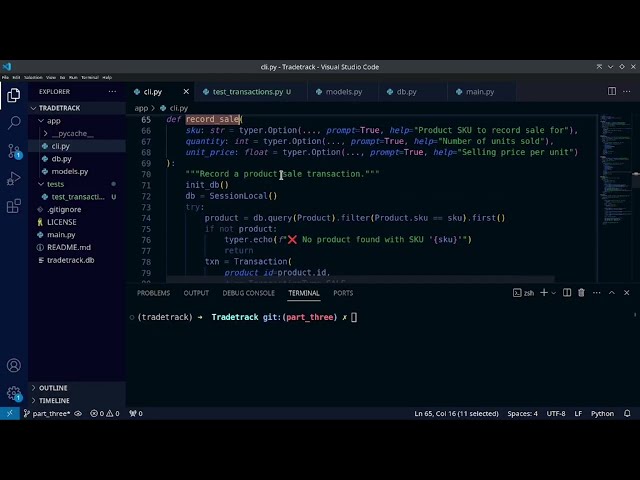
Task: Select language mode Python in status bar
Action: click(602, 413)
